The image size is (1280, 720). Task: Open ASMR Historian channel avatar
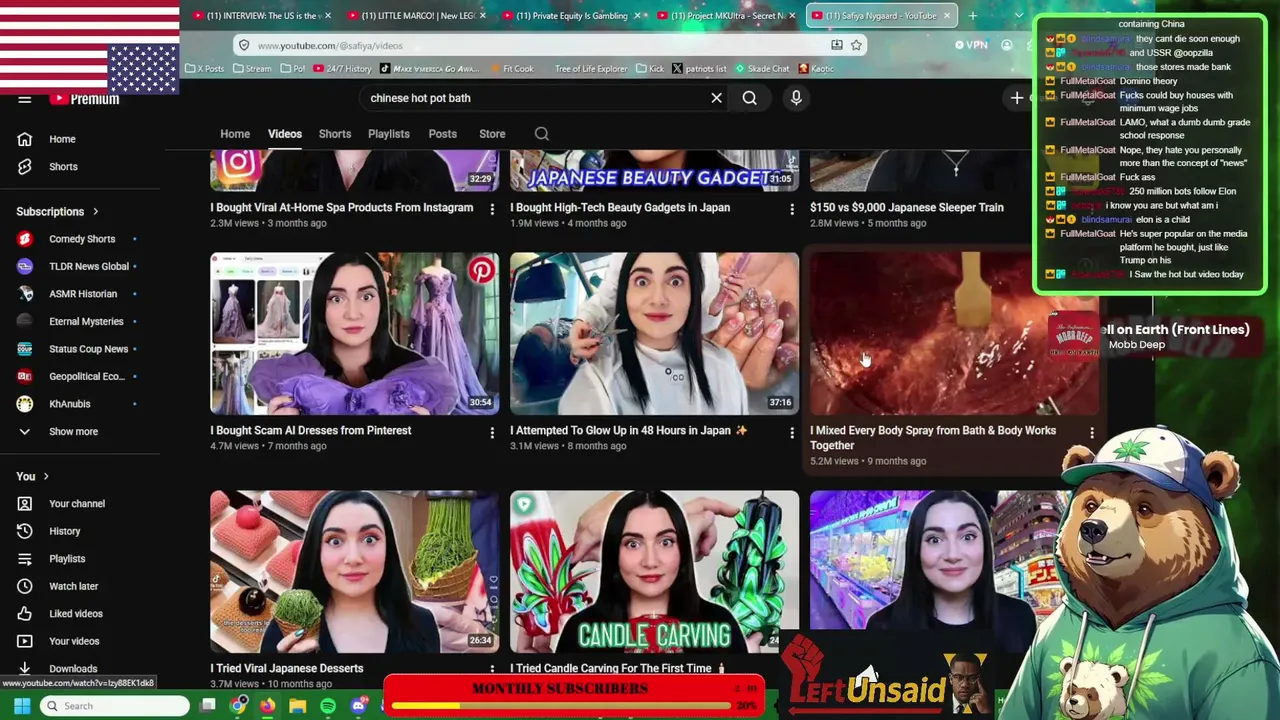[24, 294]
